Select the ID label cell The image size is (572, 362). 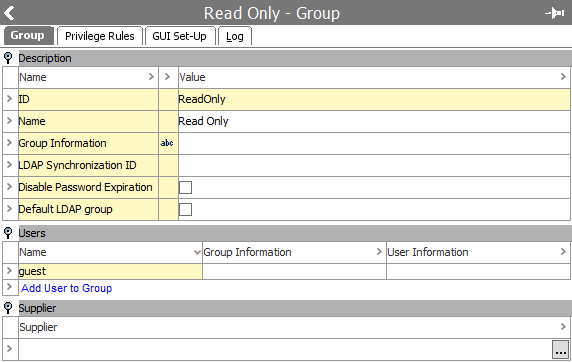[x=88, y=99]
